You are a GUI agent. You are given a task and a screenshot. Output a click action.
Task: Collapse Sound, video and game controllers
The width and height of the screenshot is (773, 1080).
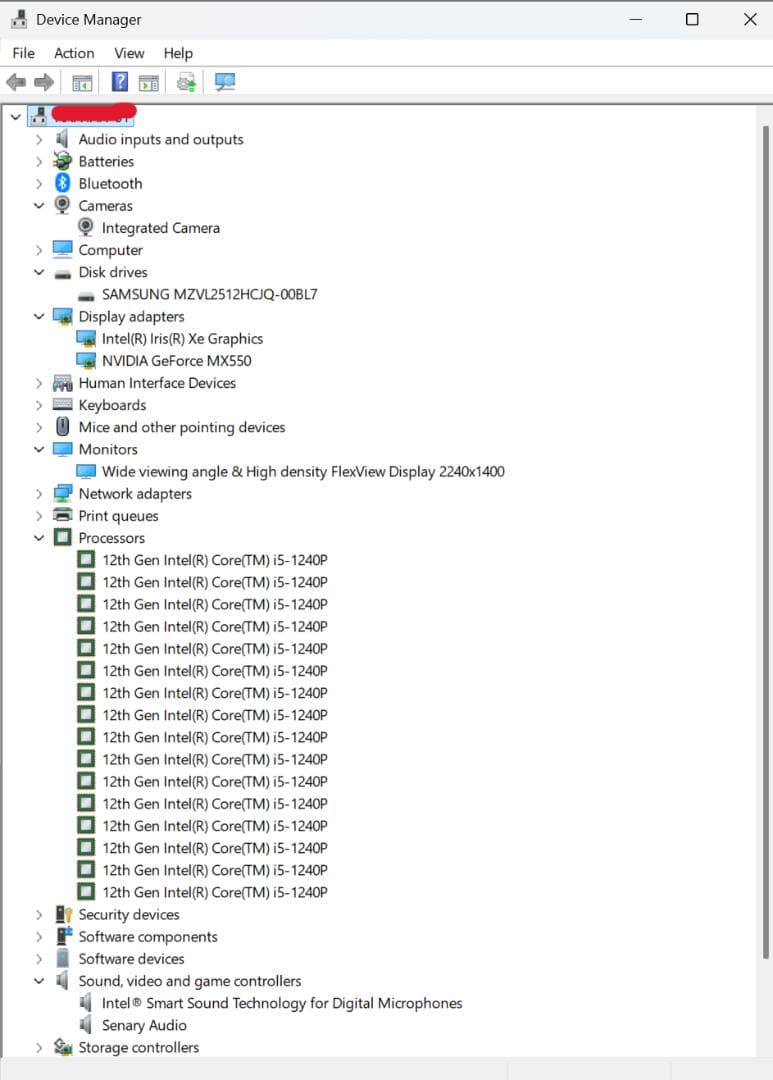click(x=39, y=980)
